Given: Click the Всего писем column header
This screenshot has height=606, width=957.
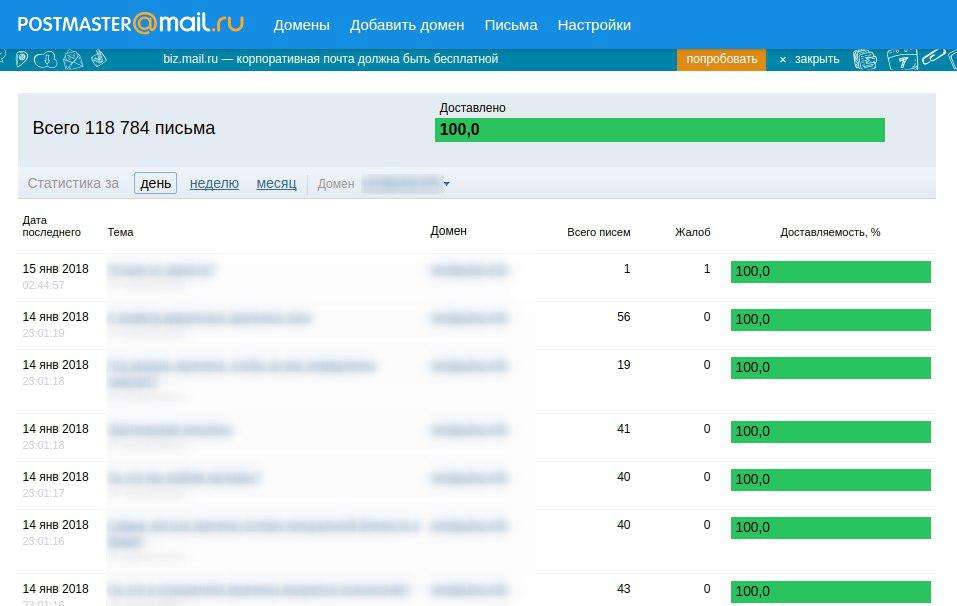Looking at the screenshot, I should [599, 232].
